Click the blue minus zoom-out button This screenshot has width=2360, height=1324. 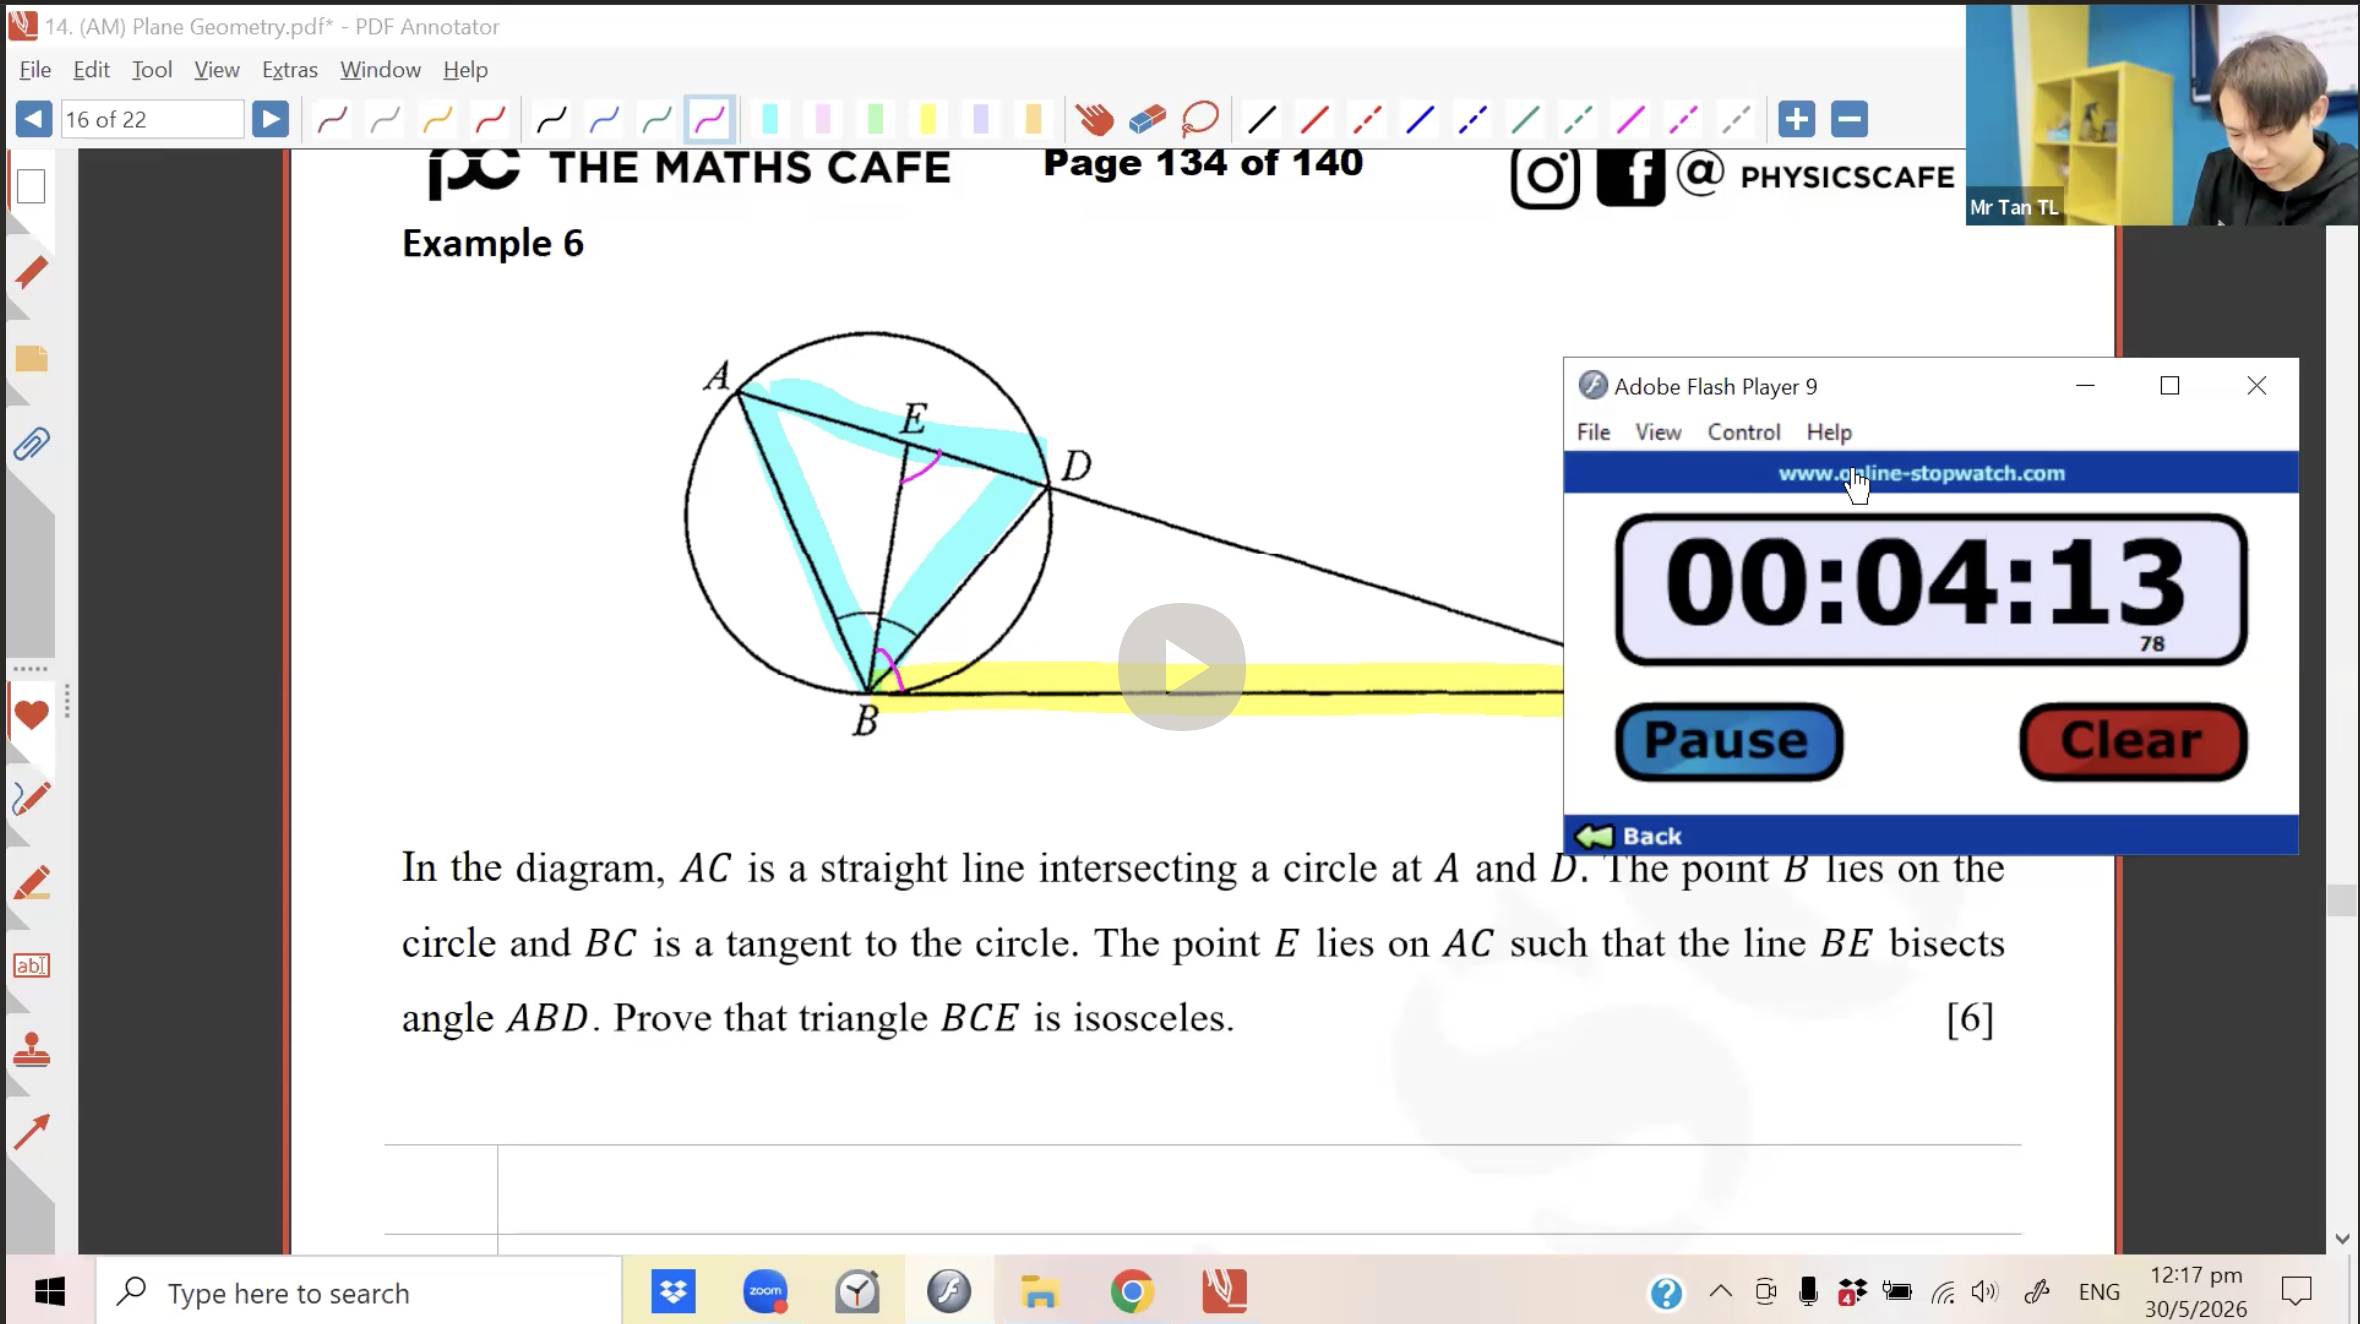click(1850, 120)
